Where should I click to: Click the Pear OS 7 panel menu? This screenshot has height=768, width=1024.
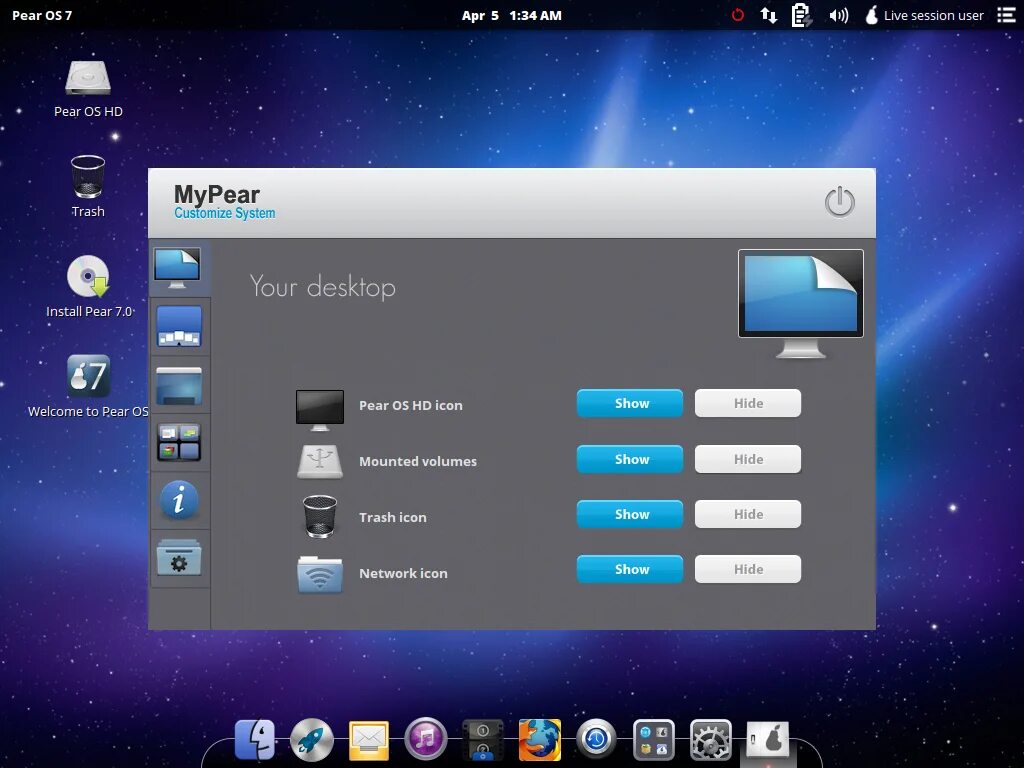[42, 15]
